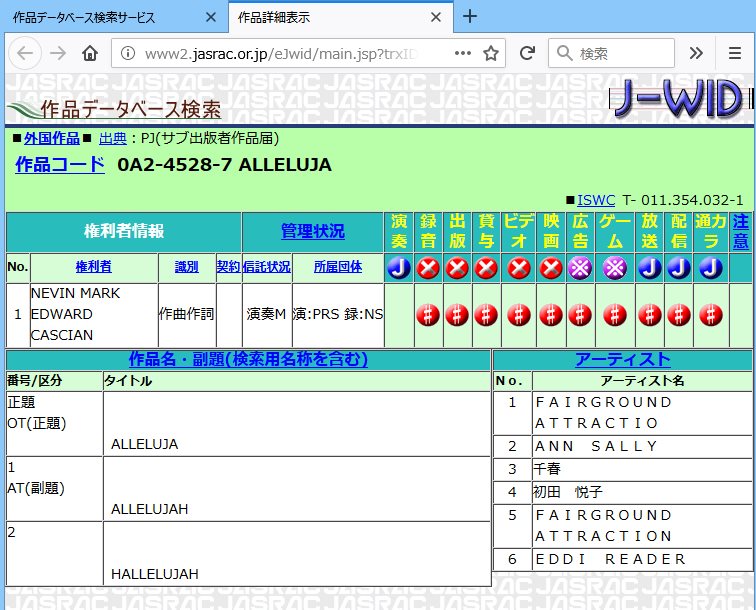
Task: Click the blue J icon under 演奏
Action: [399, 268]
